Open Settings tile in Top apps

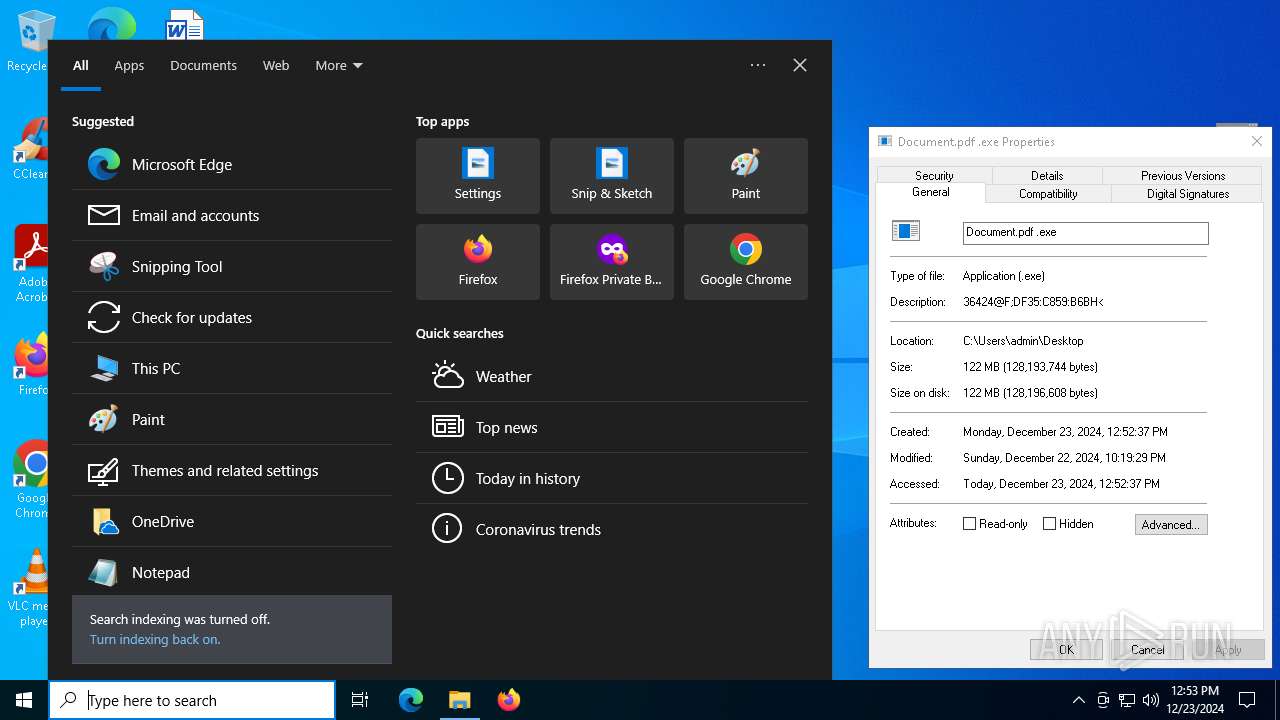tap(478, 176)
